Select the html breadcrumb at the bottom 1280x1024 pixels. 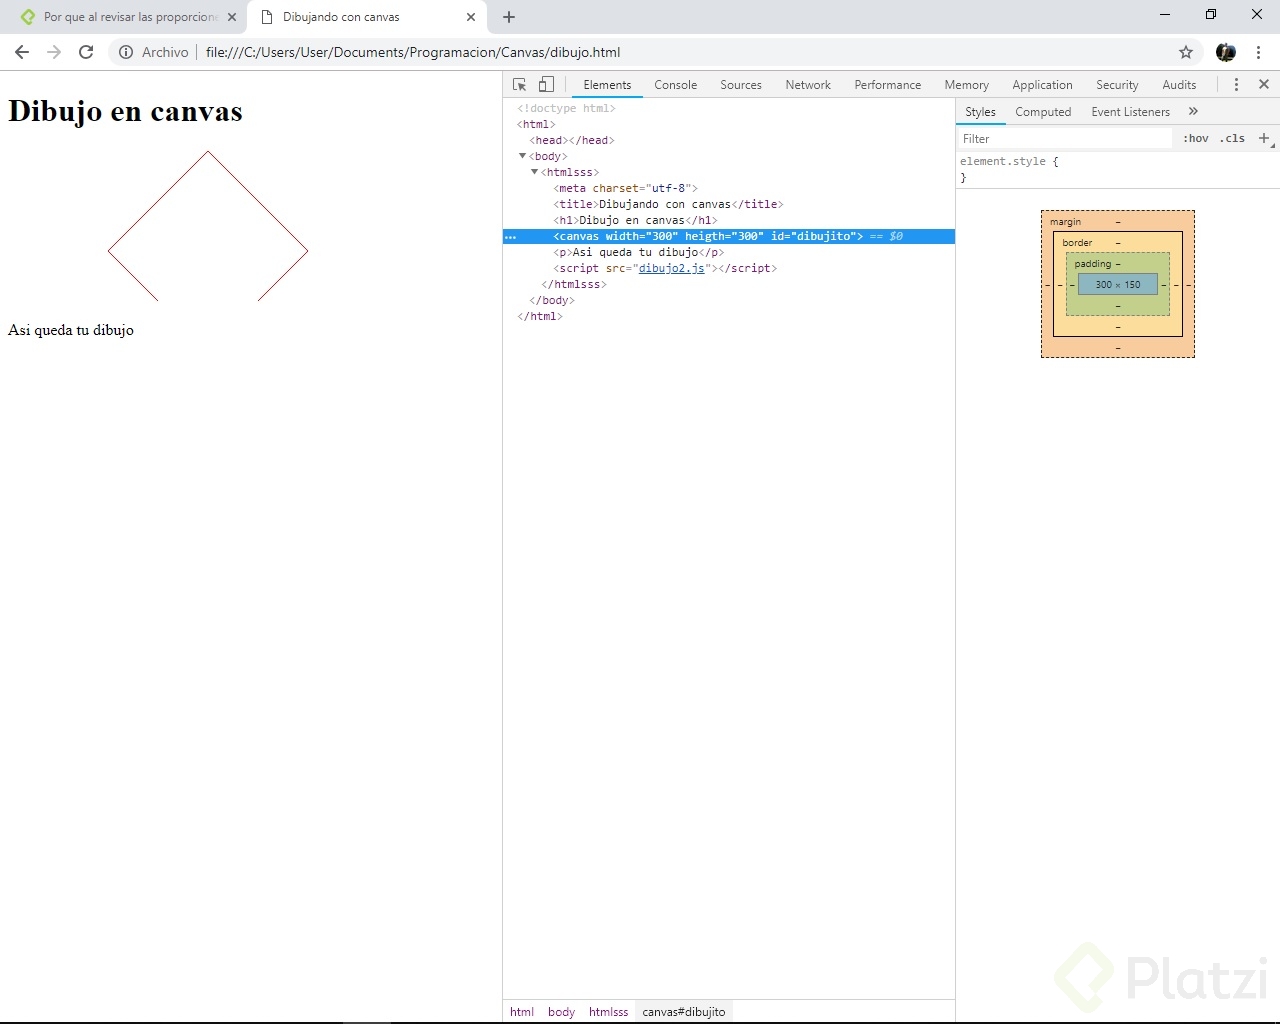point(522,1012)
